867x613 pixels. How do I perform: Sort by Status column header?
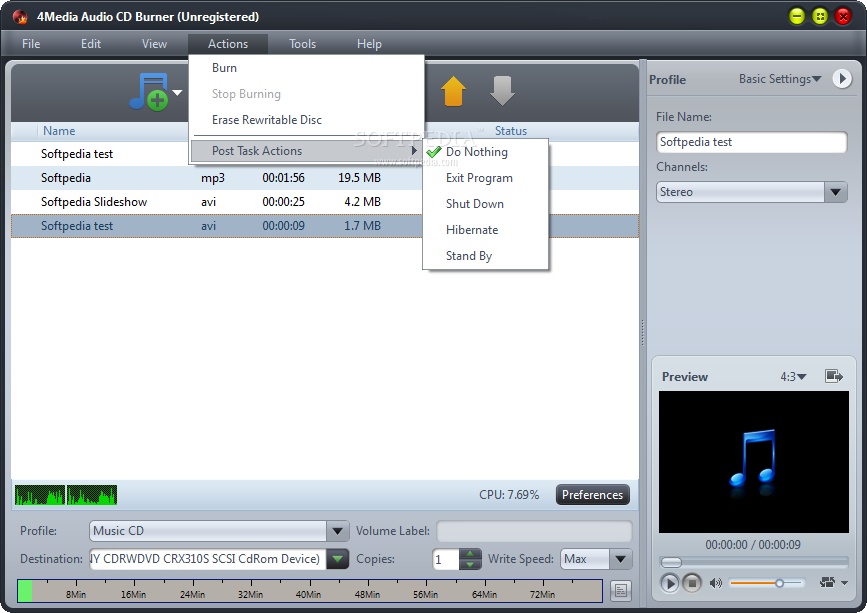pyautogui.click(x=510, y=131)
